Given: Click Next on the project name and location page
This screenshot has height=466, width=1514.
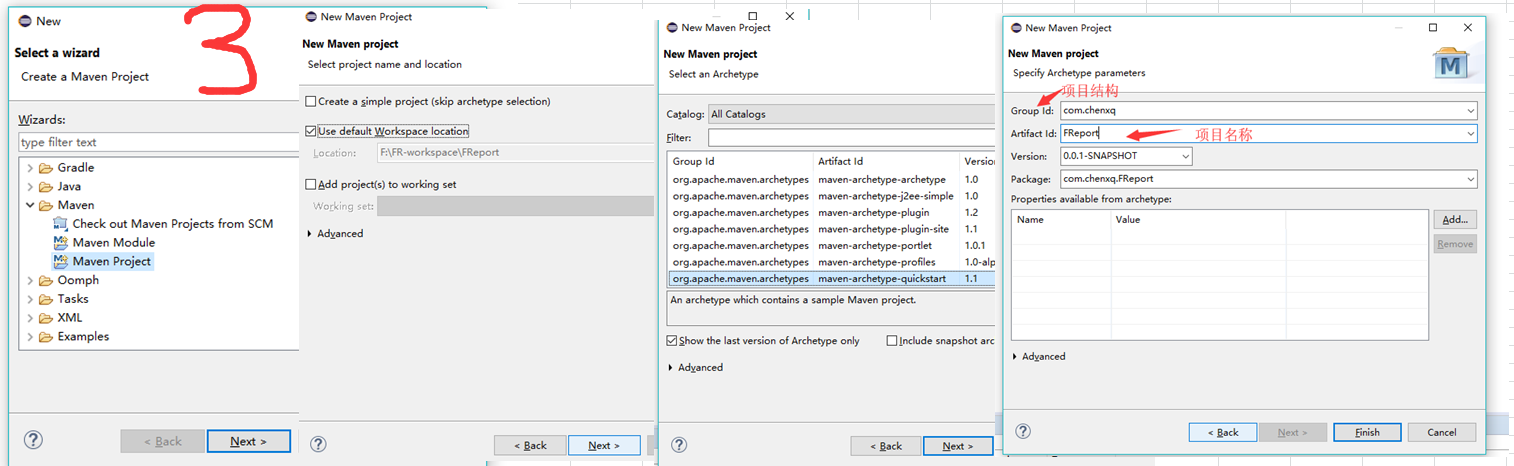Looking at the screenshot, I should click(604, 445).
